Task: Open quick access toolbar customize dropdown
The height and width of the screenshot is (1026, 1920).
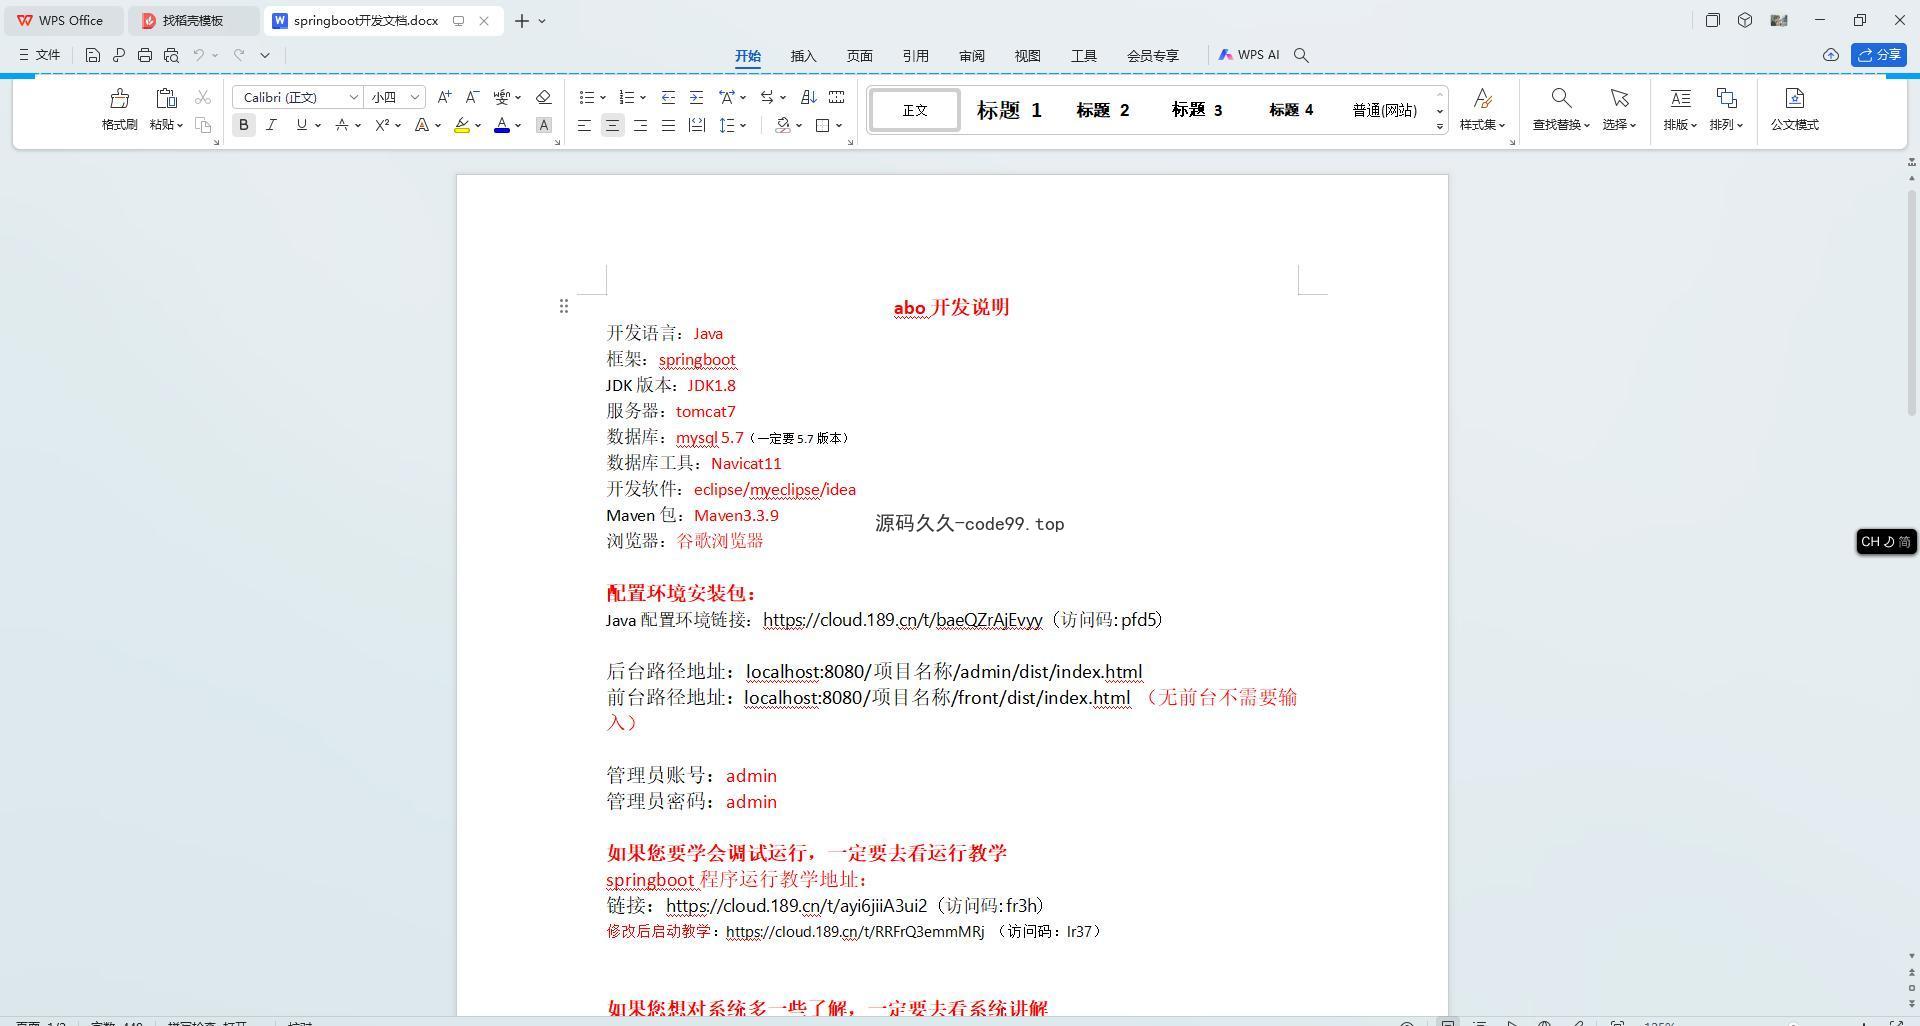Action: [x=265, y=55]
